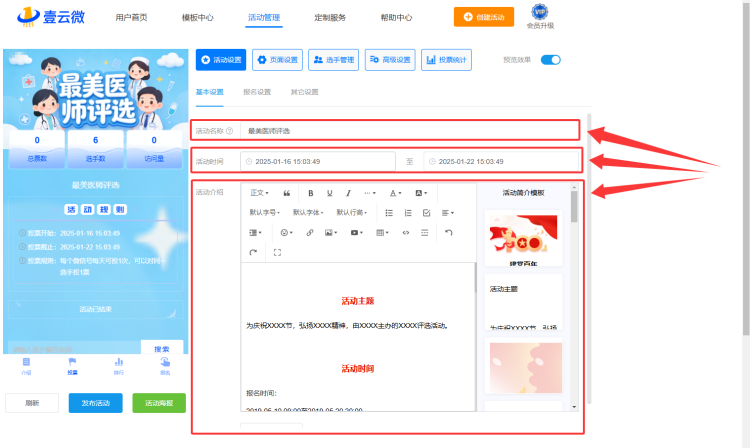Click the Bold formatting icon

(x=310, y=193)
